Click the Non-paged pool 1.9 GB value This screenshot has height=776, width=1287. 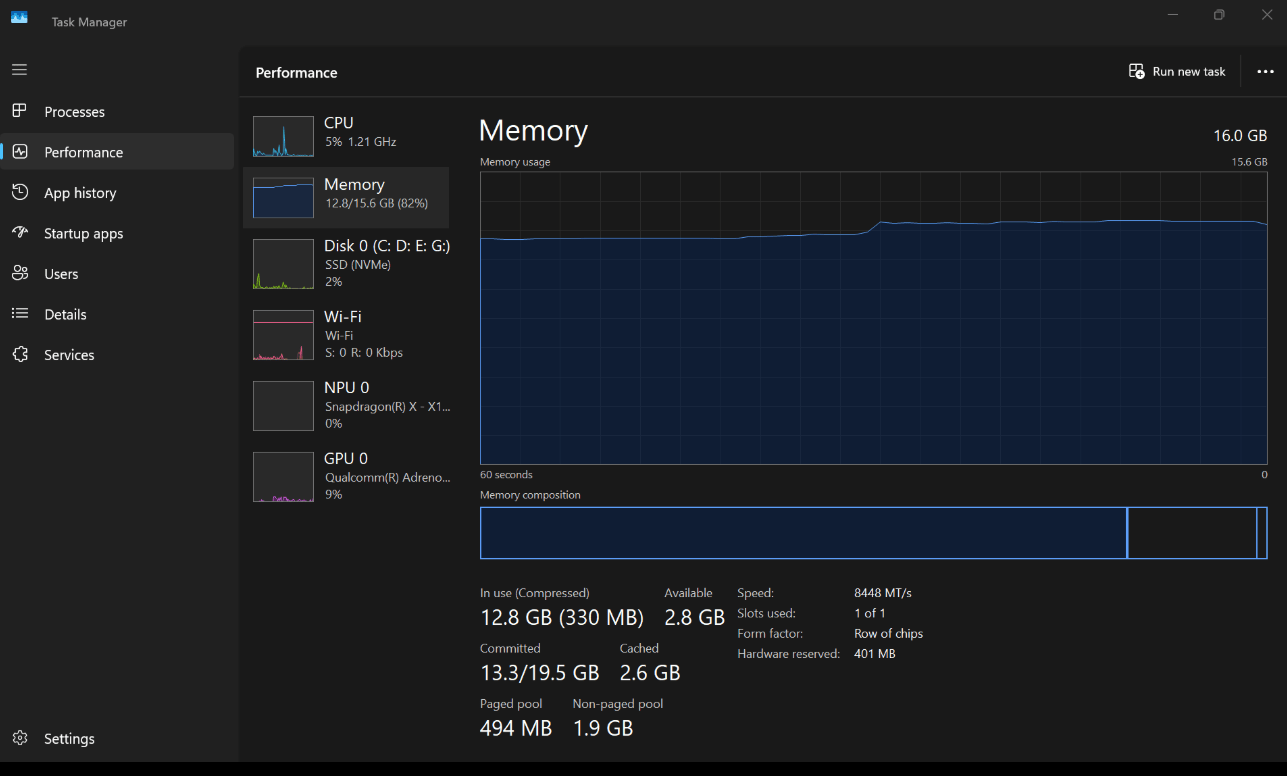click(x=603, y=728)
